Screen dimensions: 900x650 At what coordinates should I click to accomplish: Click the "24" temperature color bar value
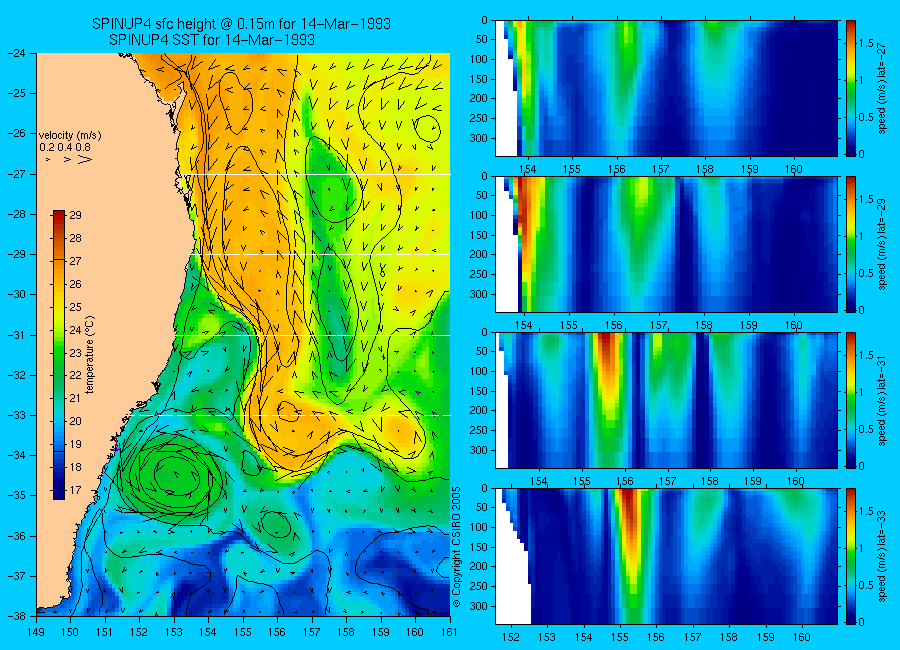tap(76, 330)
